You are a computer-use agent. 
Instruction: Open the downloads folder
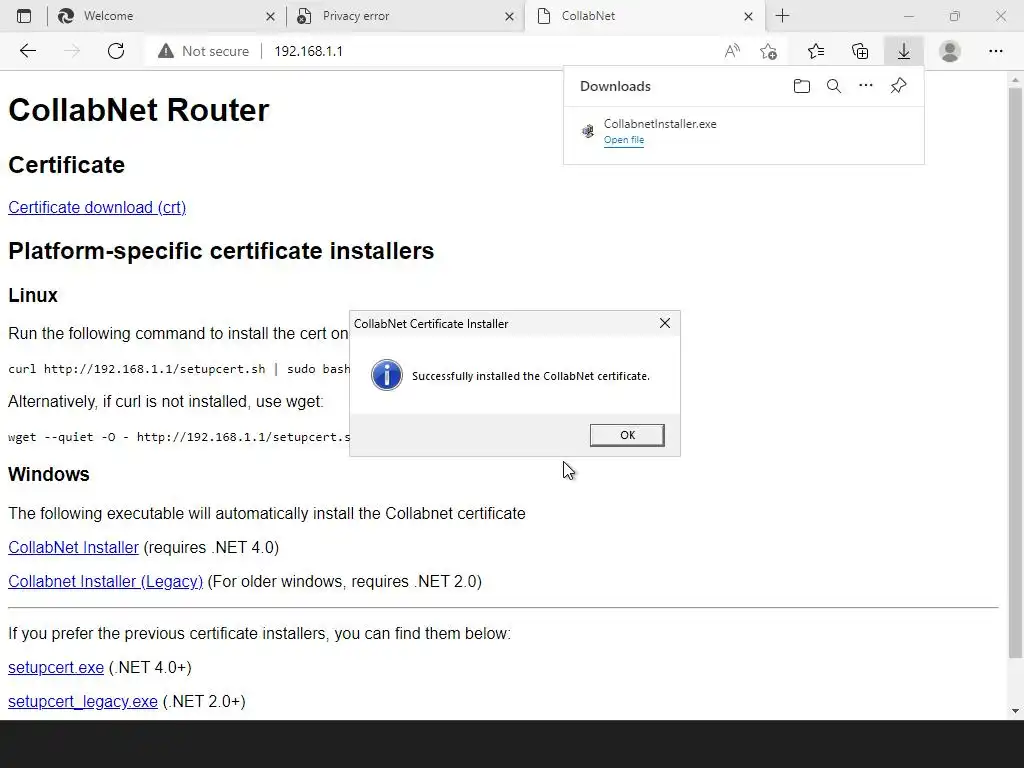(x=801, y=86)
